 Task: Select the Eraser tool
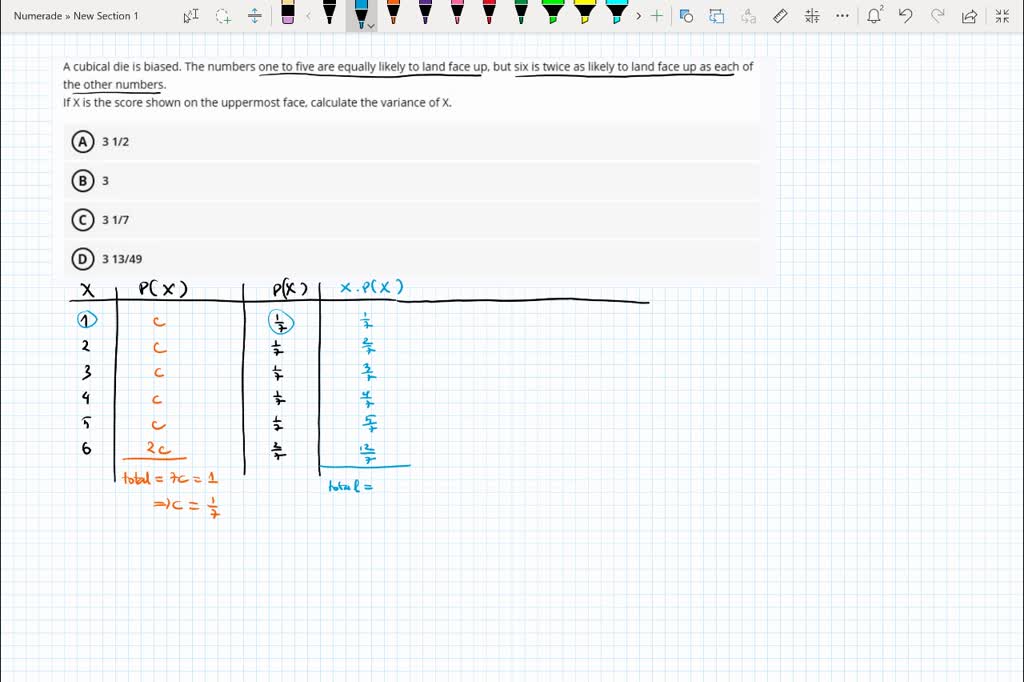288,14
